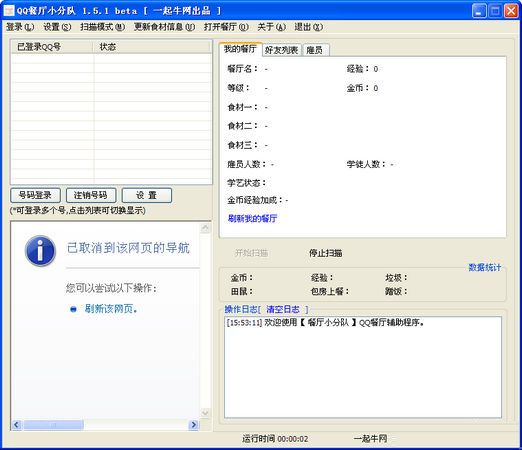The image size is (522, 450).
Task: Click the welcome log entry at 15:53:11
Action: tap(325, 322)
